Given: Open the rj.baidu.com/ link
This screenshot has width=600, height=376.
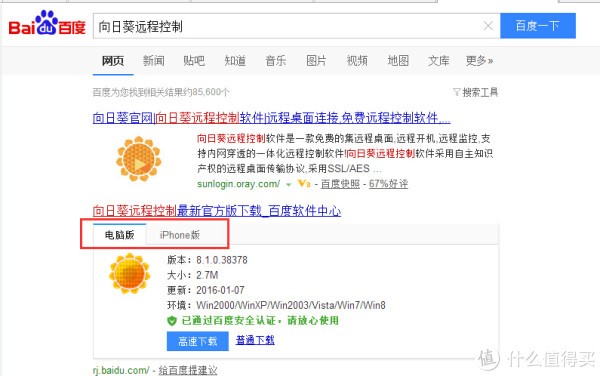Looking at the screenshot, I should coord(121,370).
